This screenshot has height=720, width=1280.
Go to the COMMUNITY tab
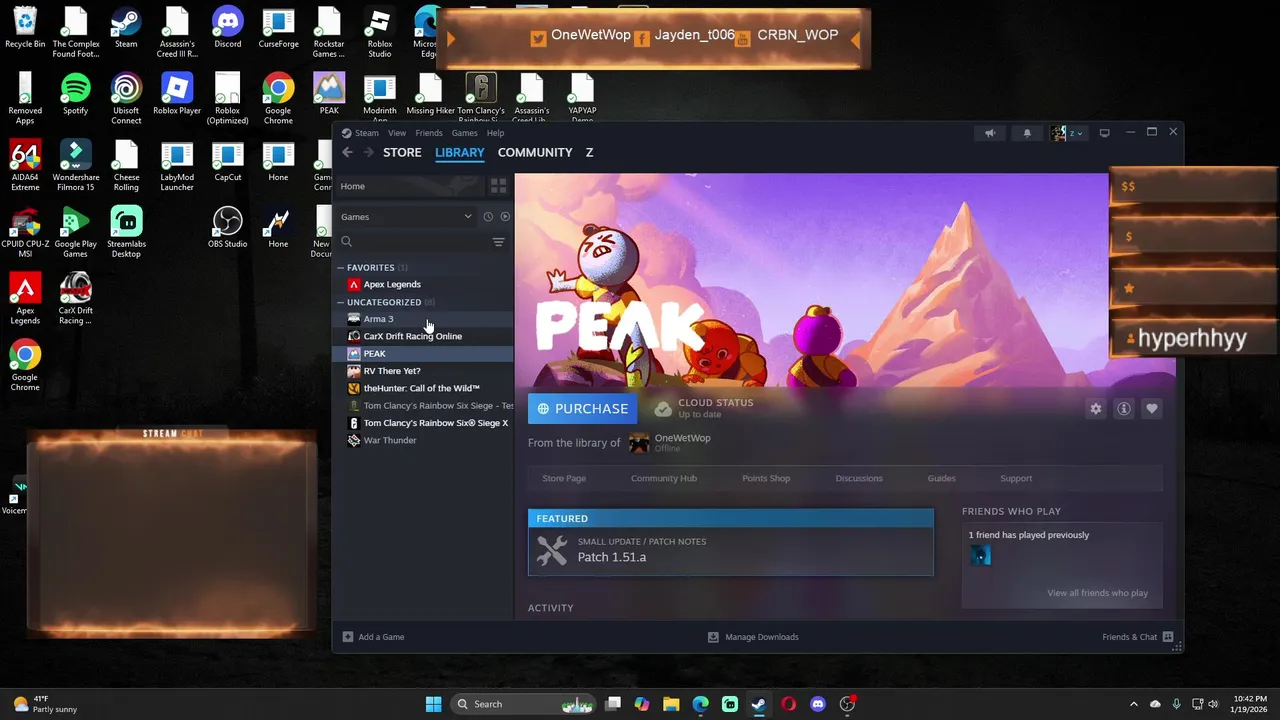pos(535,152)
